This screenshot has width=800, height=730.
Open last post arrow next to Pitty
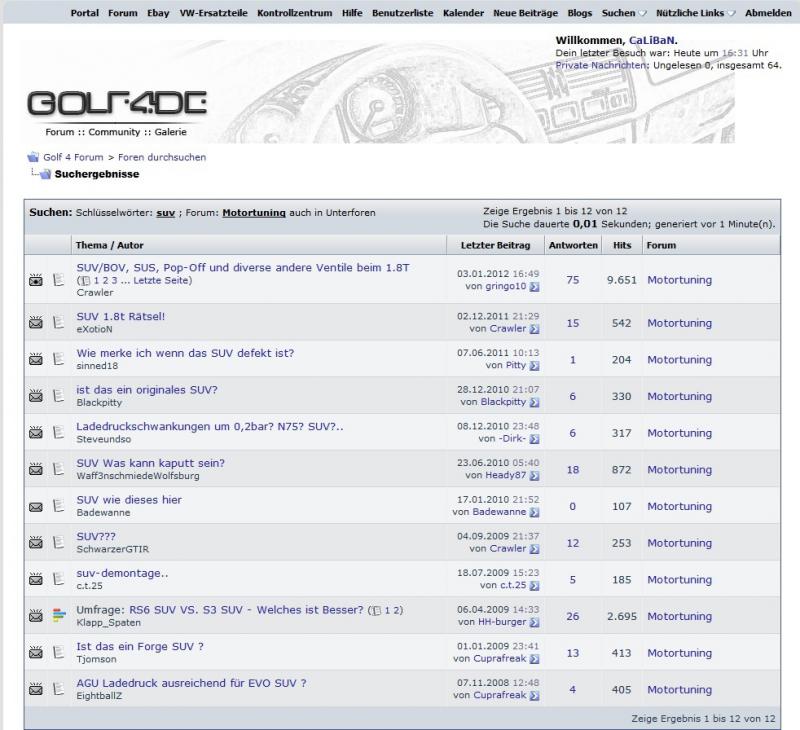(x=534, y=366)
